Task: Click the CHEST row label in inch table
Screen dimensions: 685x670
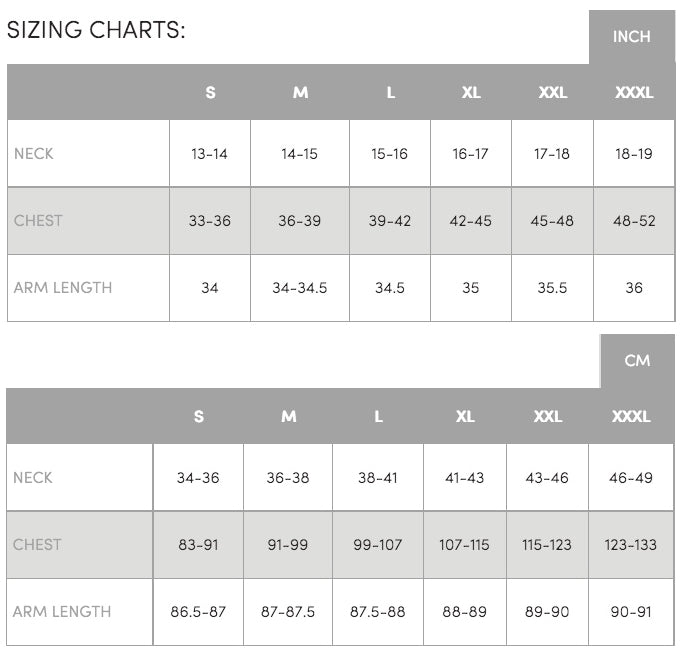Action: point(38,221)
